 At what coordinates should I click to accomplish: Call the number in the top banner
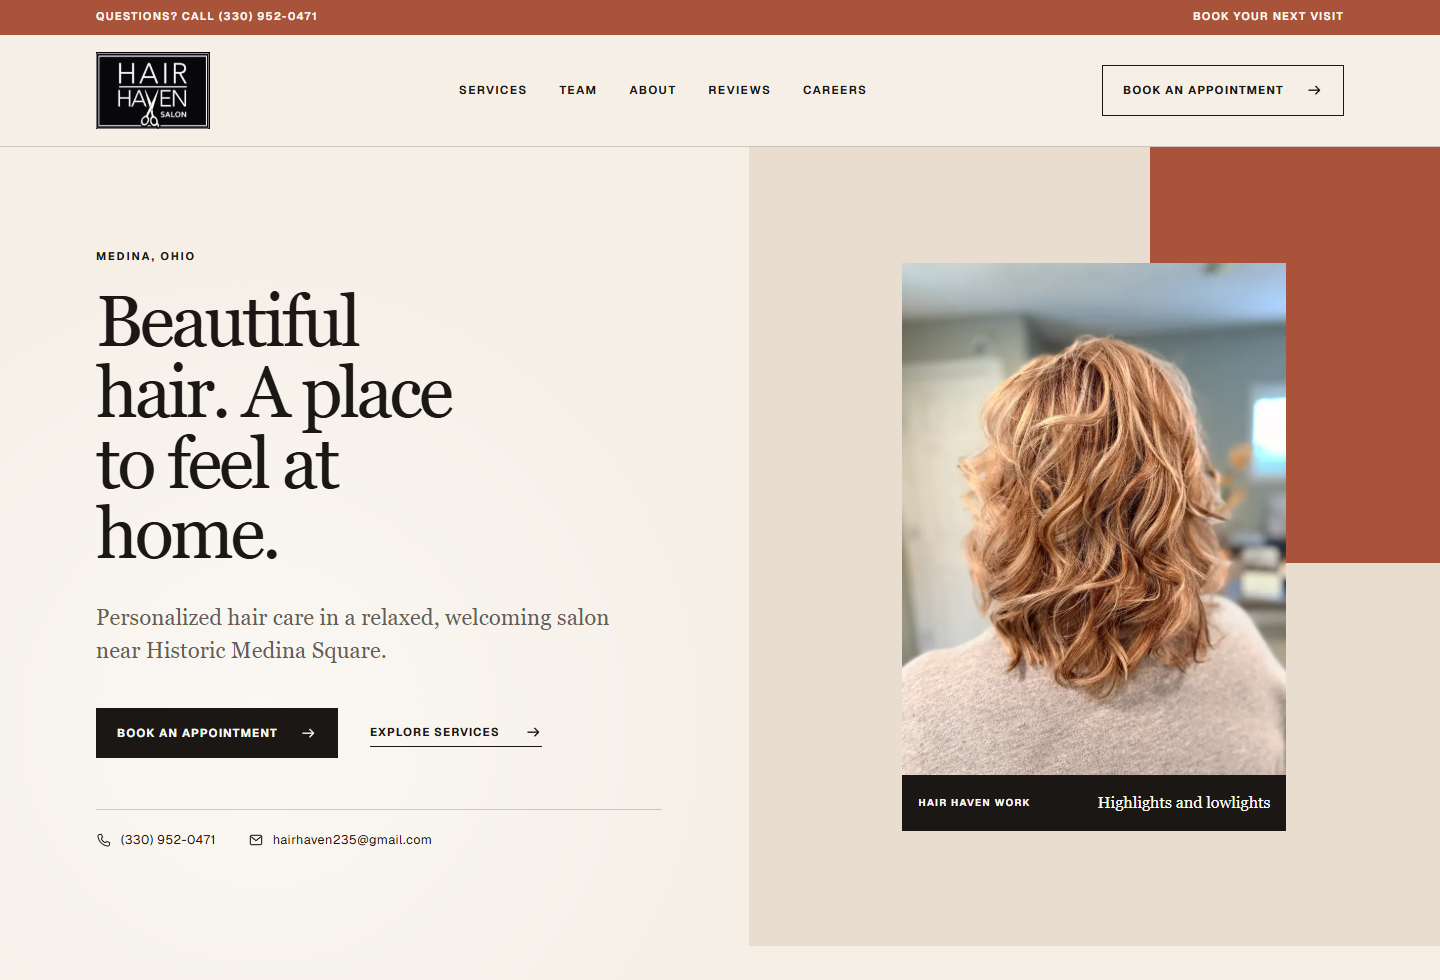coord(206,16)
